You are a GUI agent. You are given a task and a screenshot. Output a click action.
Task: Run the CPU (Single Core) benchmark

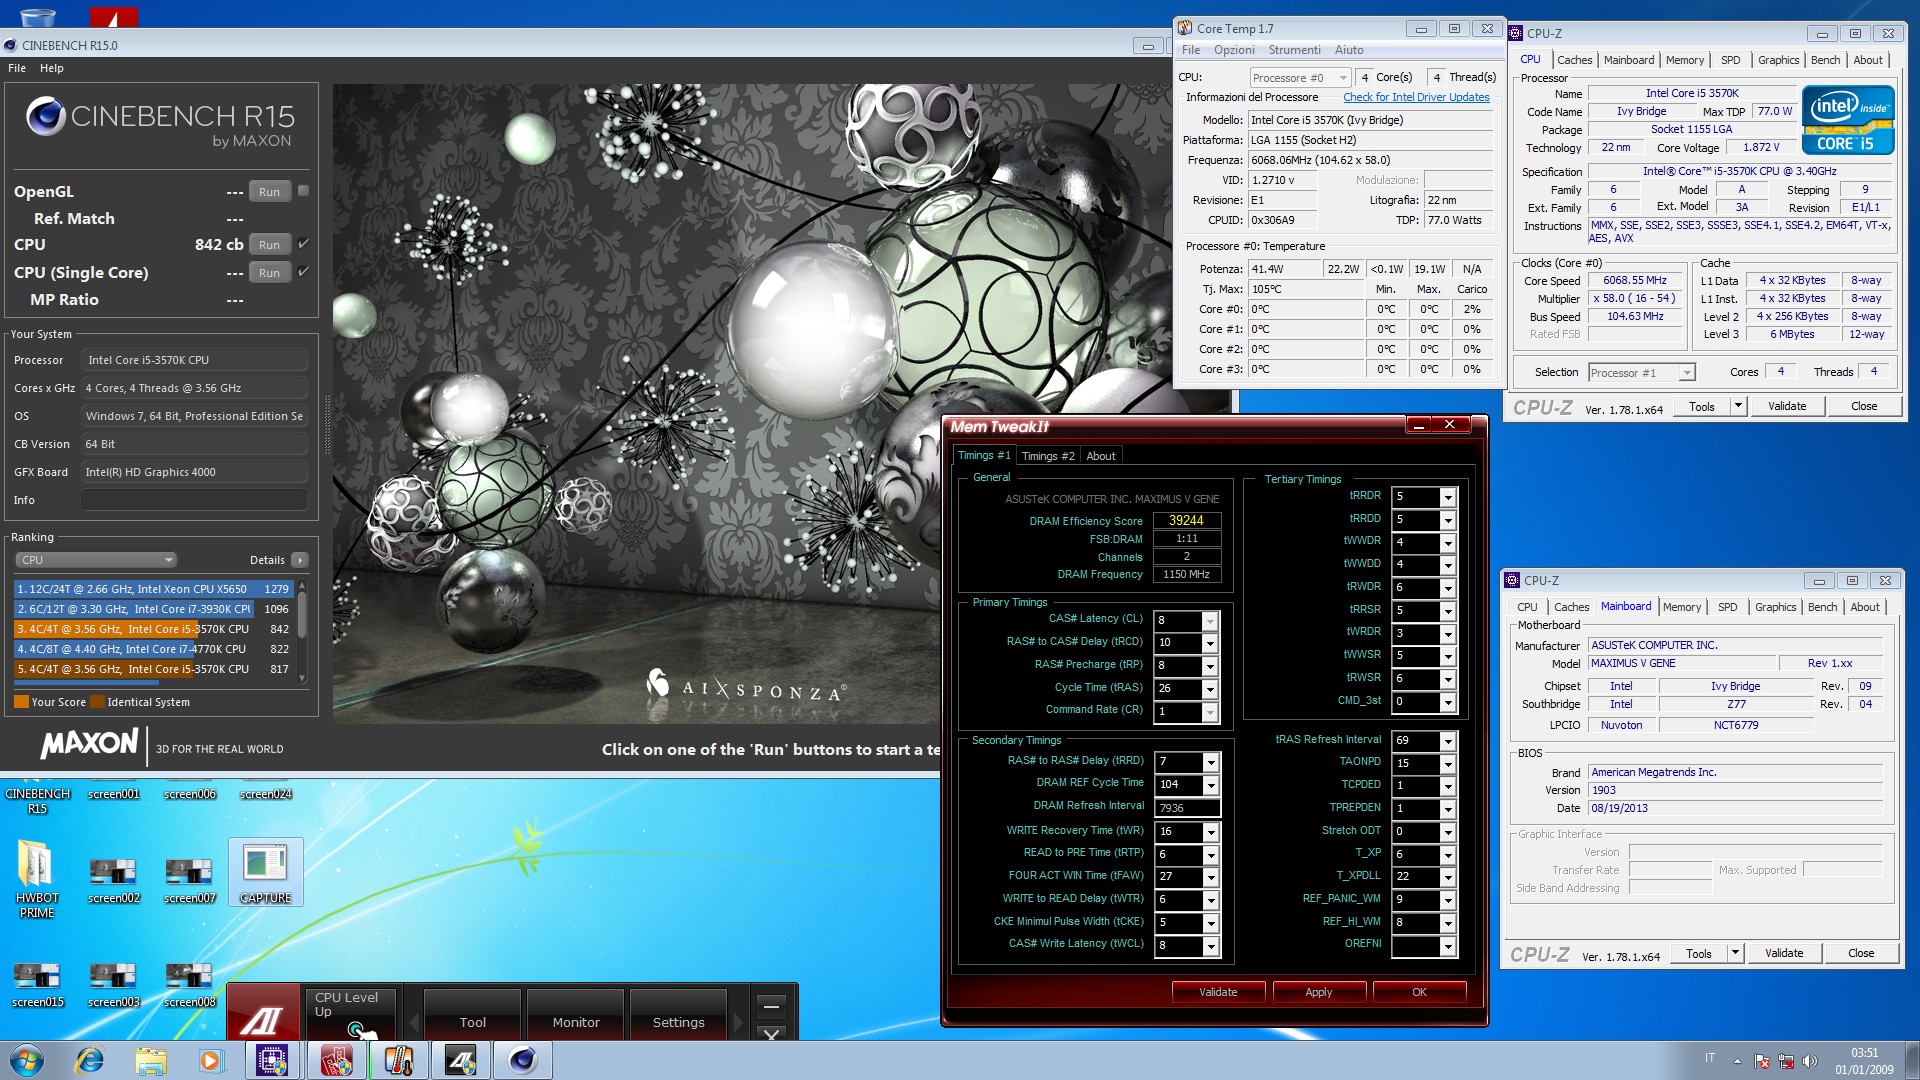[269, 272]
